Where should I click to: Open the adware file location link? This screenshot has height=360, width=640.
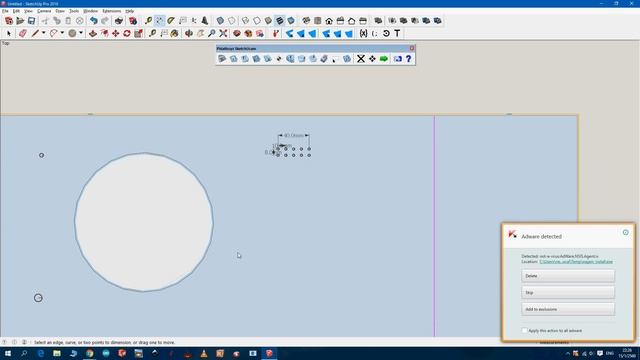576,262
